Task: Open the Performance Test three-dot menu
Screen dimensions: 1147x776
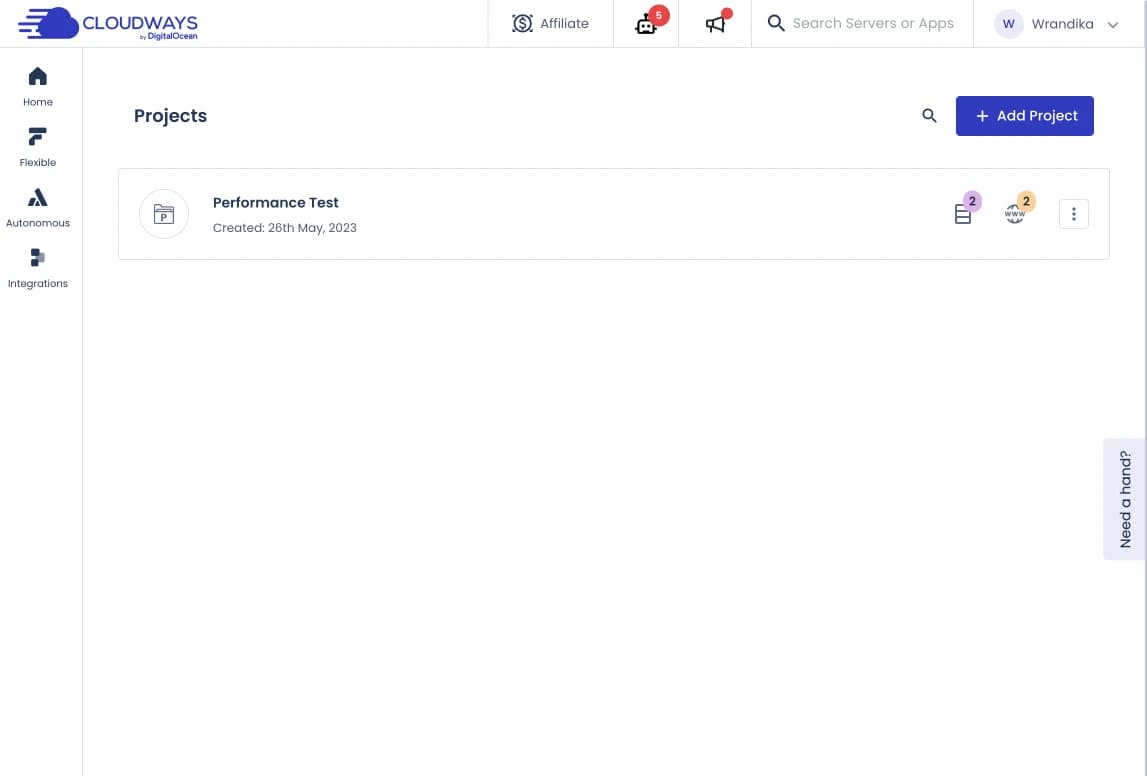Action: 1073,214
